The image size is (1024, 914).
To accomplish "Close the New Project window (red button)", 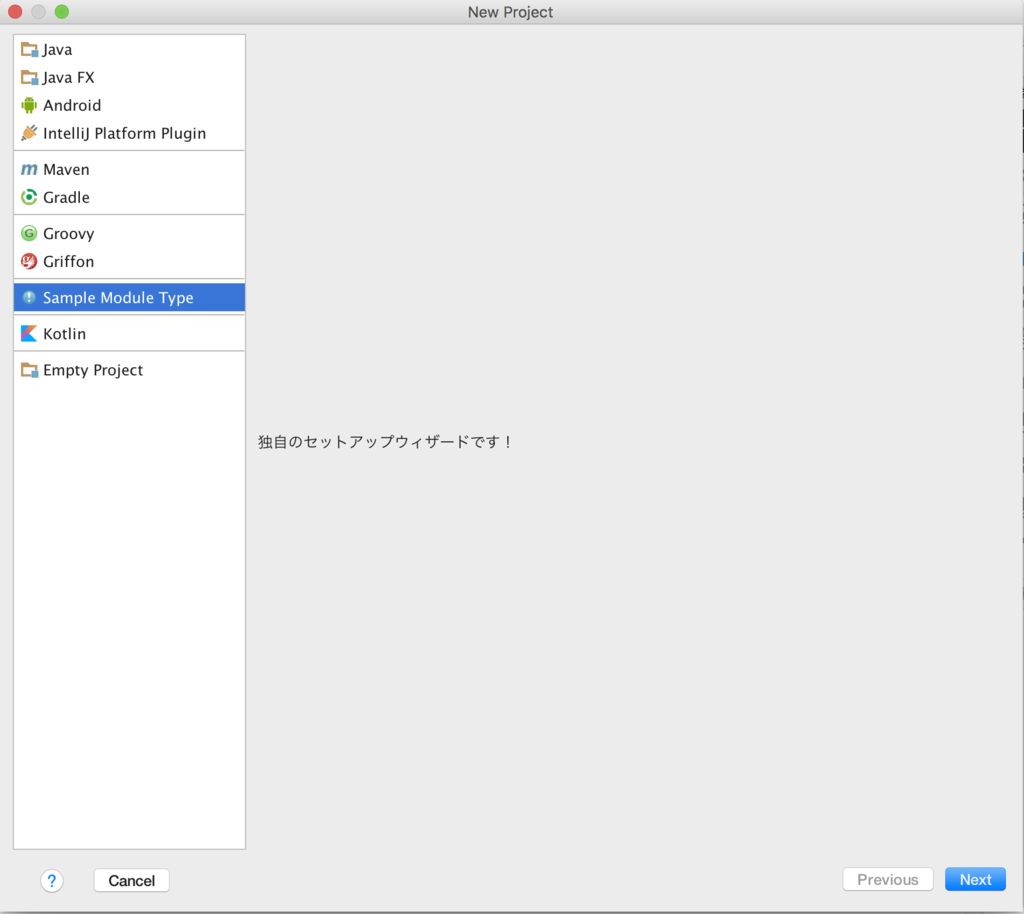I will coord(15,12).
